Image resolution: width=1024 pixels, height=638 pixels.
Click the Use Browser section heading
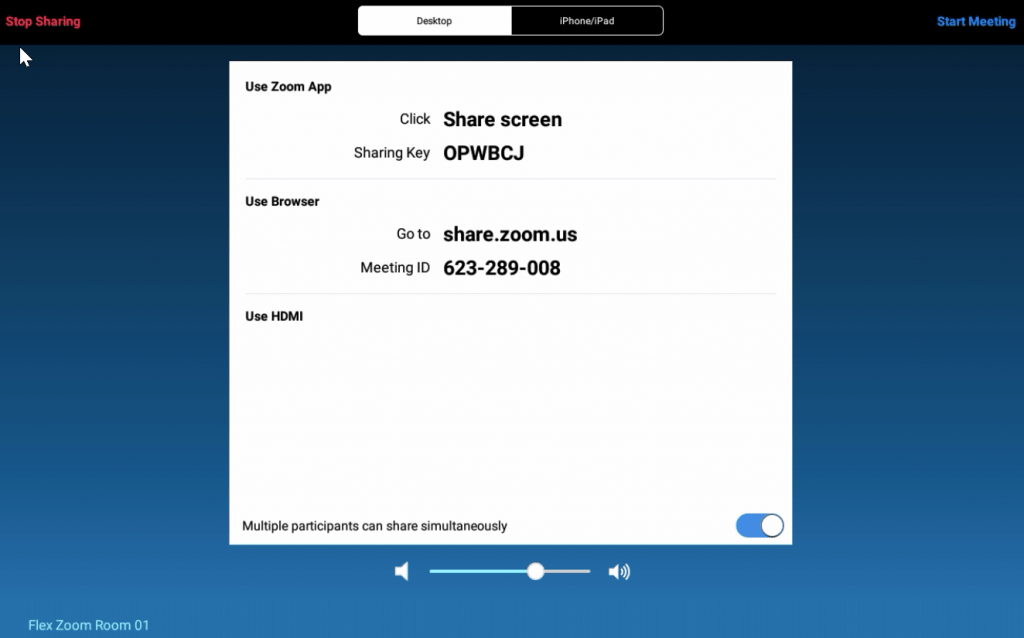tap(282, 201)
